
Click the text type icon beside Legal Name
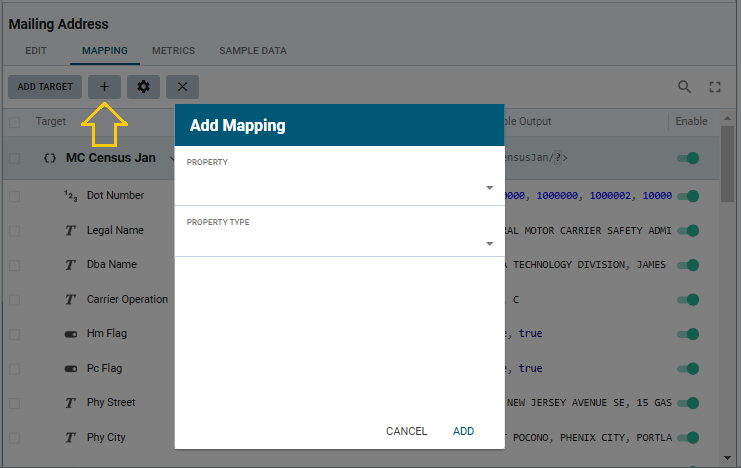click(70, 230)
